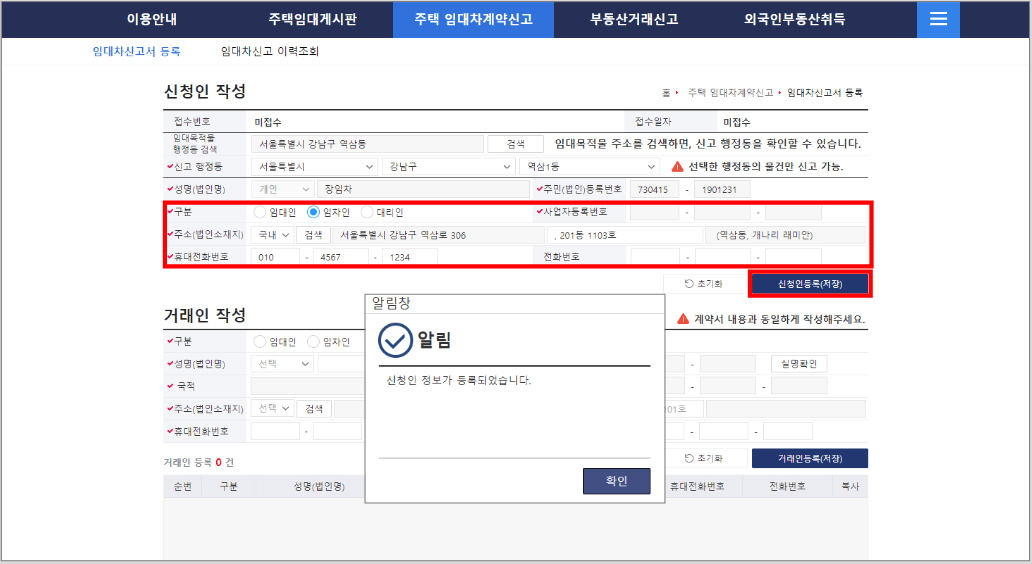Click the 순번 column header
The height and width of the screenshot is (564, 1032).
coord(182,486)
